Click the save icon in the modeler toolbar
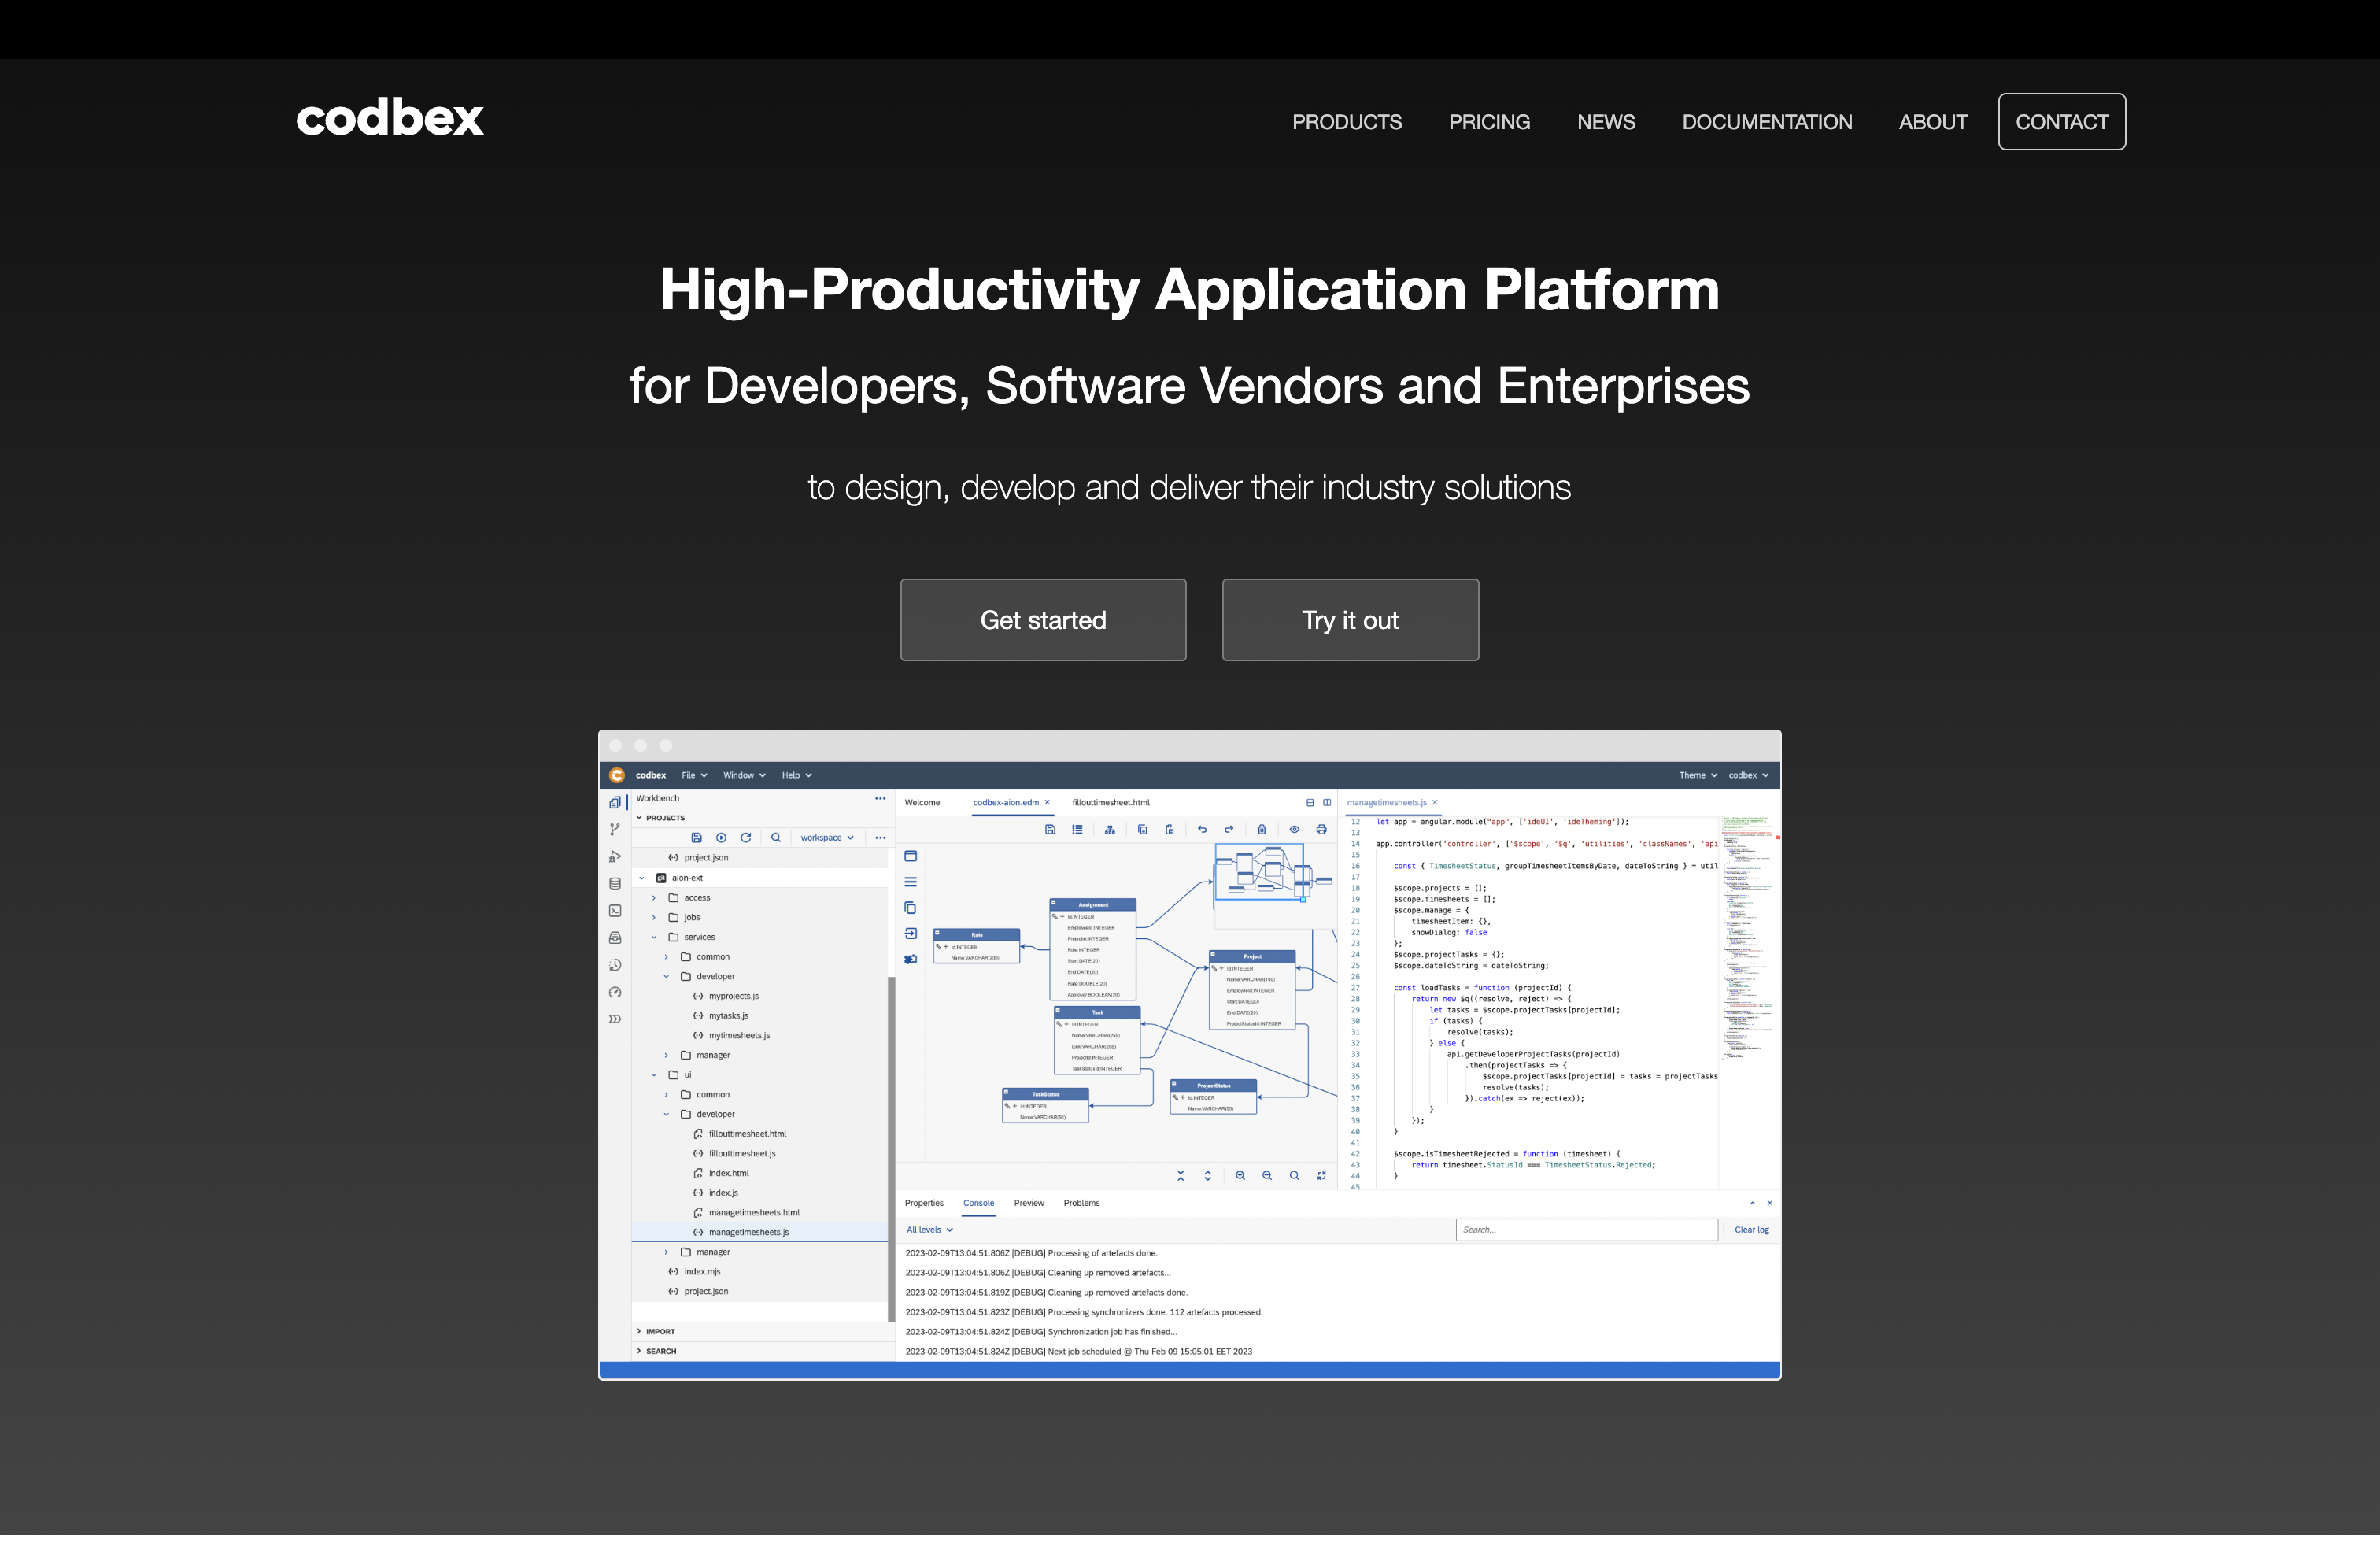2380x1546 pixels. tap(1050, 829)
